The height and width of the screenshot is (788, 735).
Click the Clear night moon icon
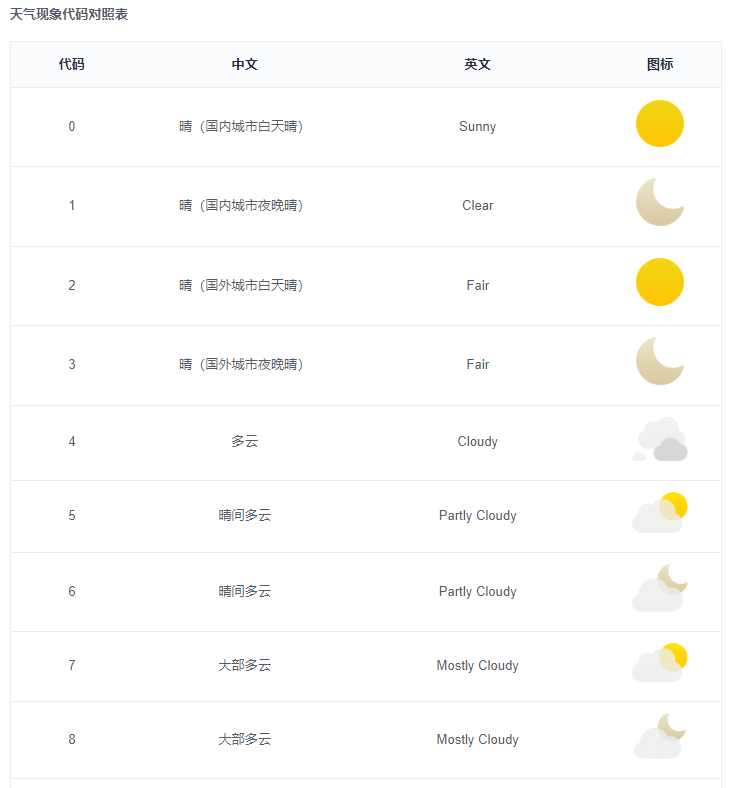(x=660, y=202)
